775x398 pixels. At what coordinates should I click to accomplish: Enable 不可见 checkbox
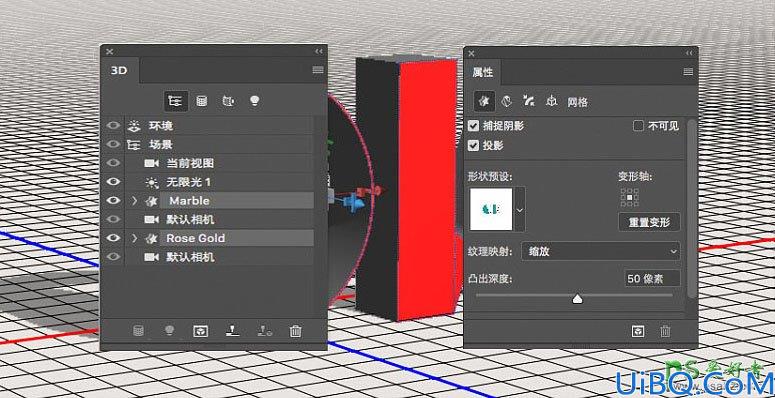pyautogui.click(x=638, y=126)
